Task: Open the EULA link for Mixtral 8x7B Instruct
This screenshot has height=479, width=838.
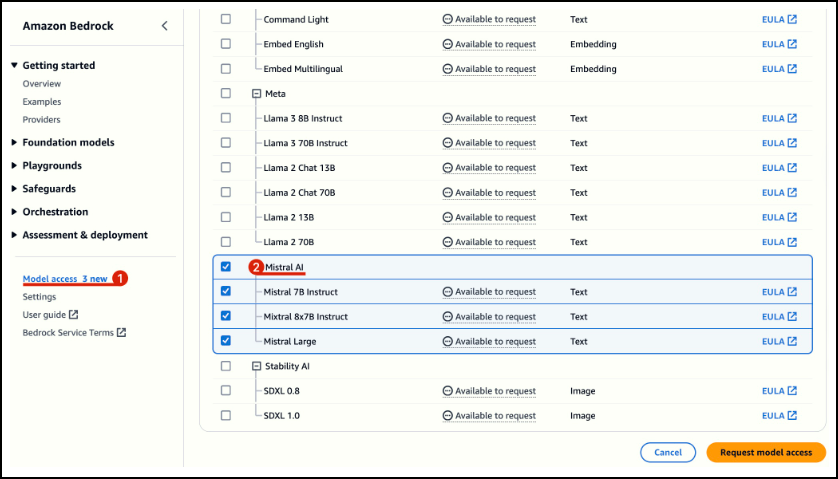Action: (x=779, y=316)
